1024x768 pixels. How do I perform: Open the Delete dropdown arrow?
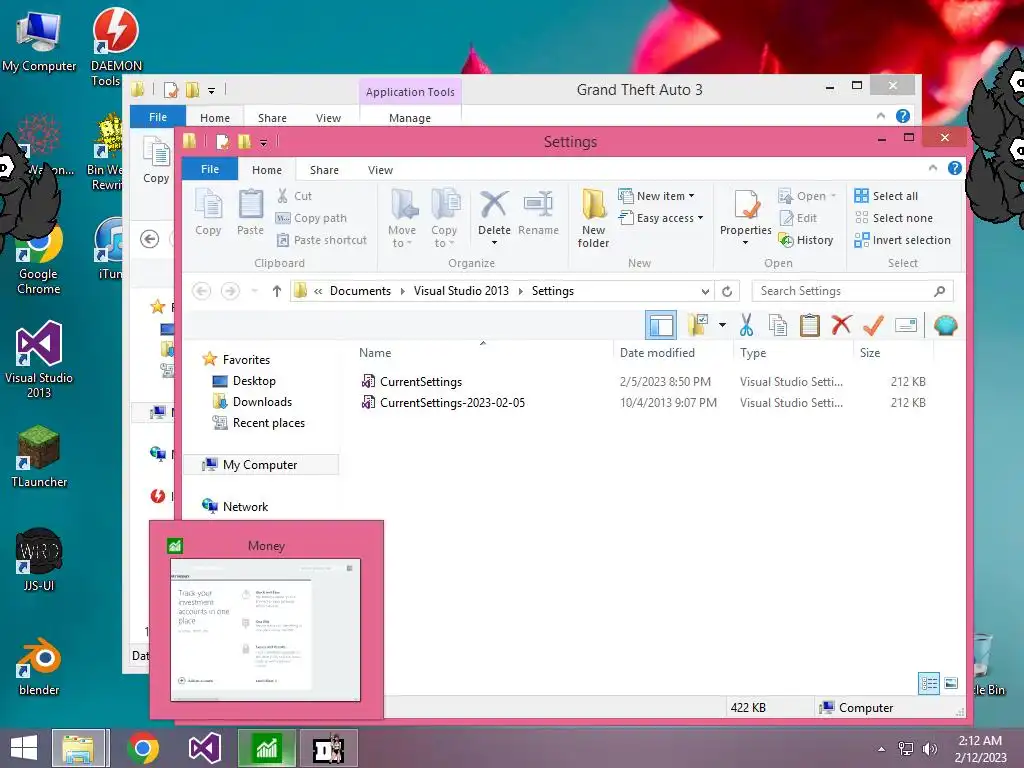494,243
